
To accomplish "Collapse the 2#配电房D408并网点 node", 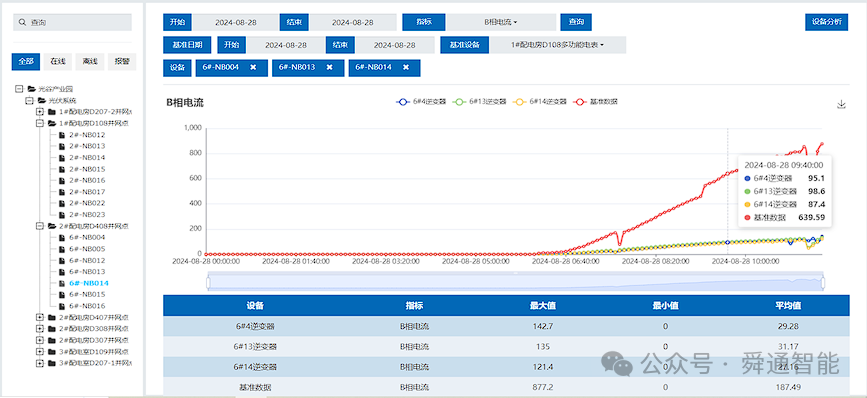I will tap(40, 226).
